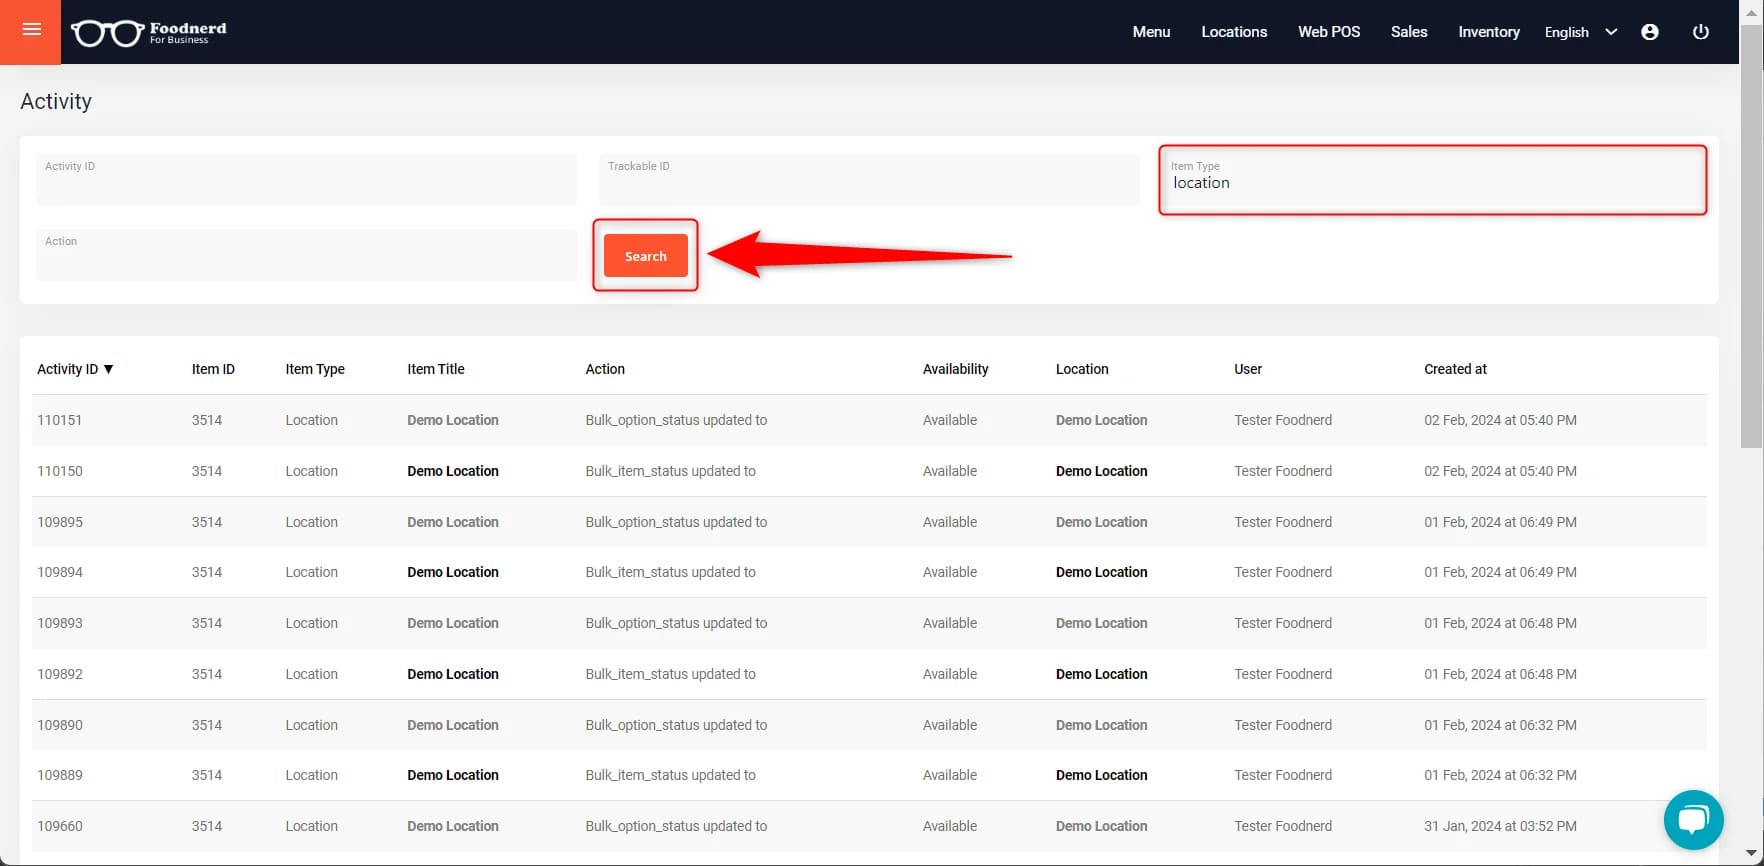This screenshot has height=866, width=1764.
Task: Click Item Type Location in row 109889
Action: coord(311,775)
